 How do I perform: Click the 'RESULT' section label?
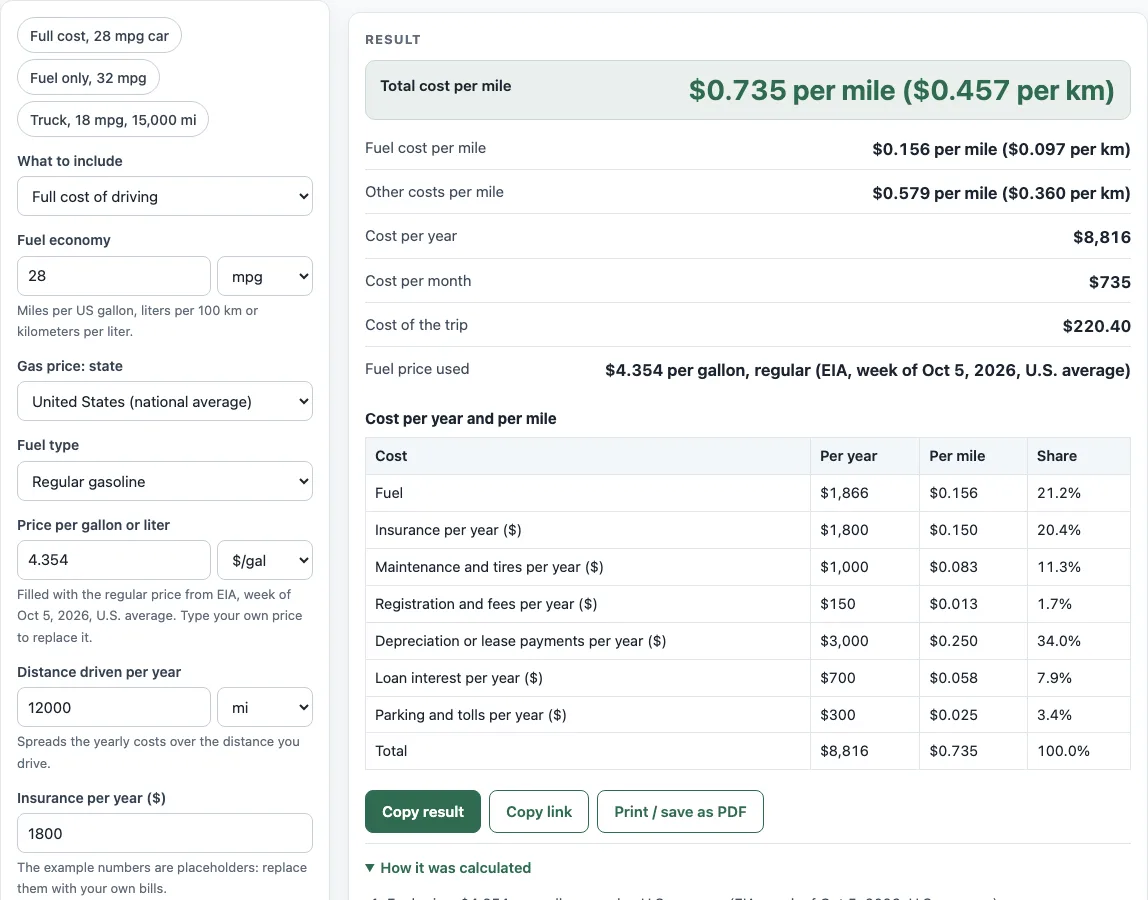click(393, 40)
